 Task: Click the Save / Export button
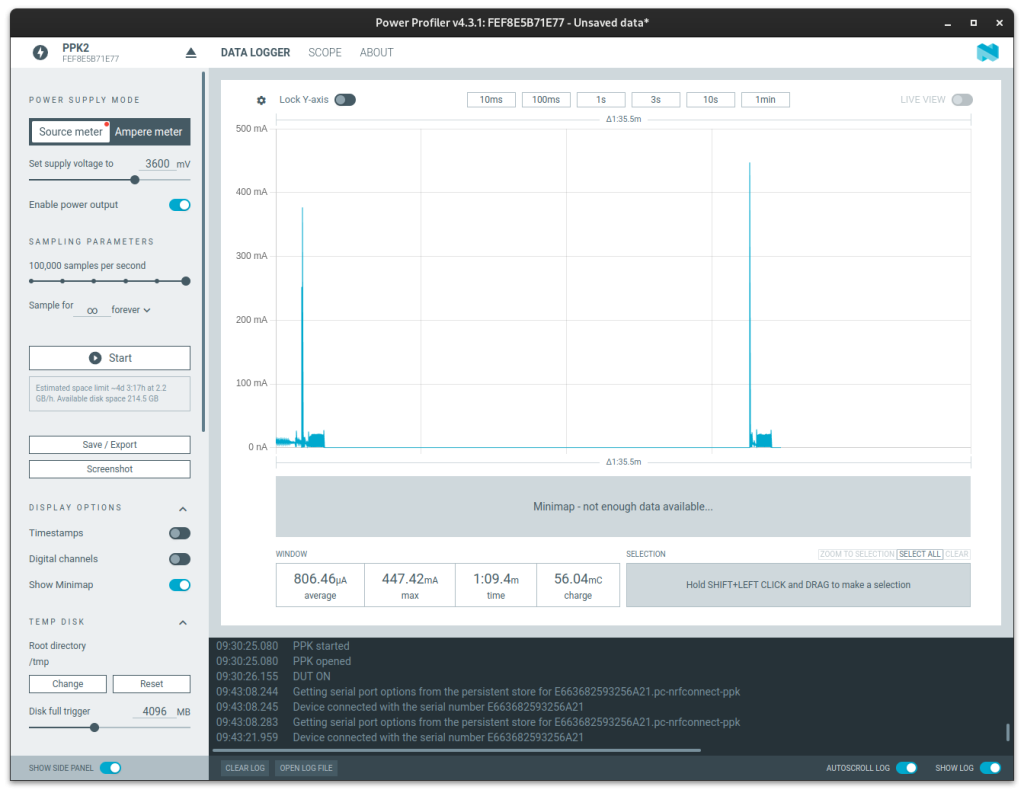click(x=109, y=445)
